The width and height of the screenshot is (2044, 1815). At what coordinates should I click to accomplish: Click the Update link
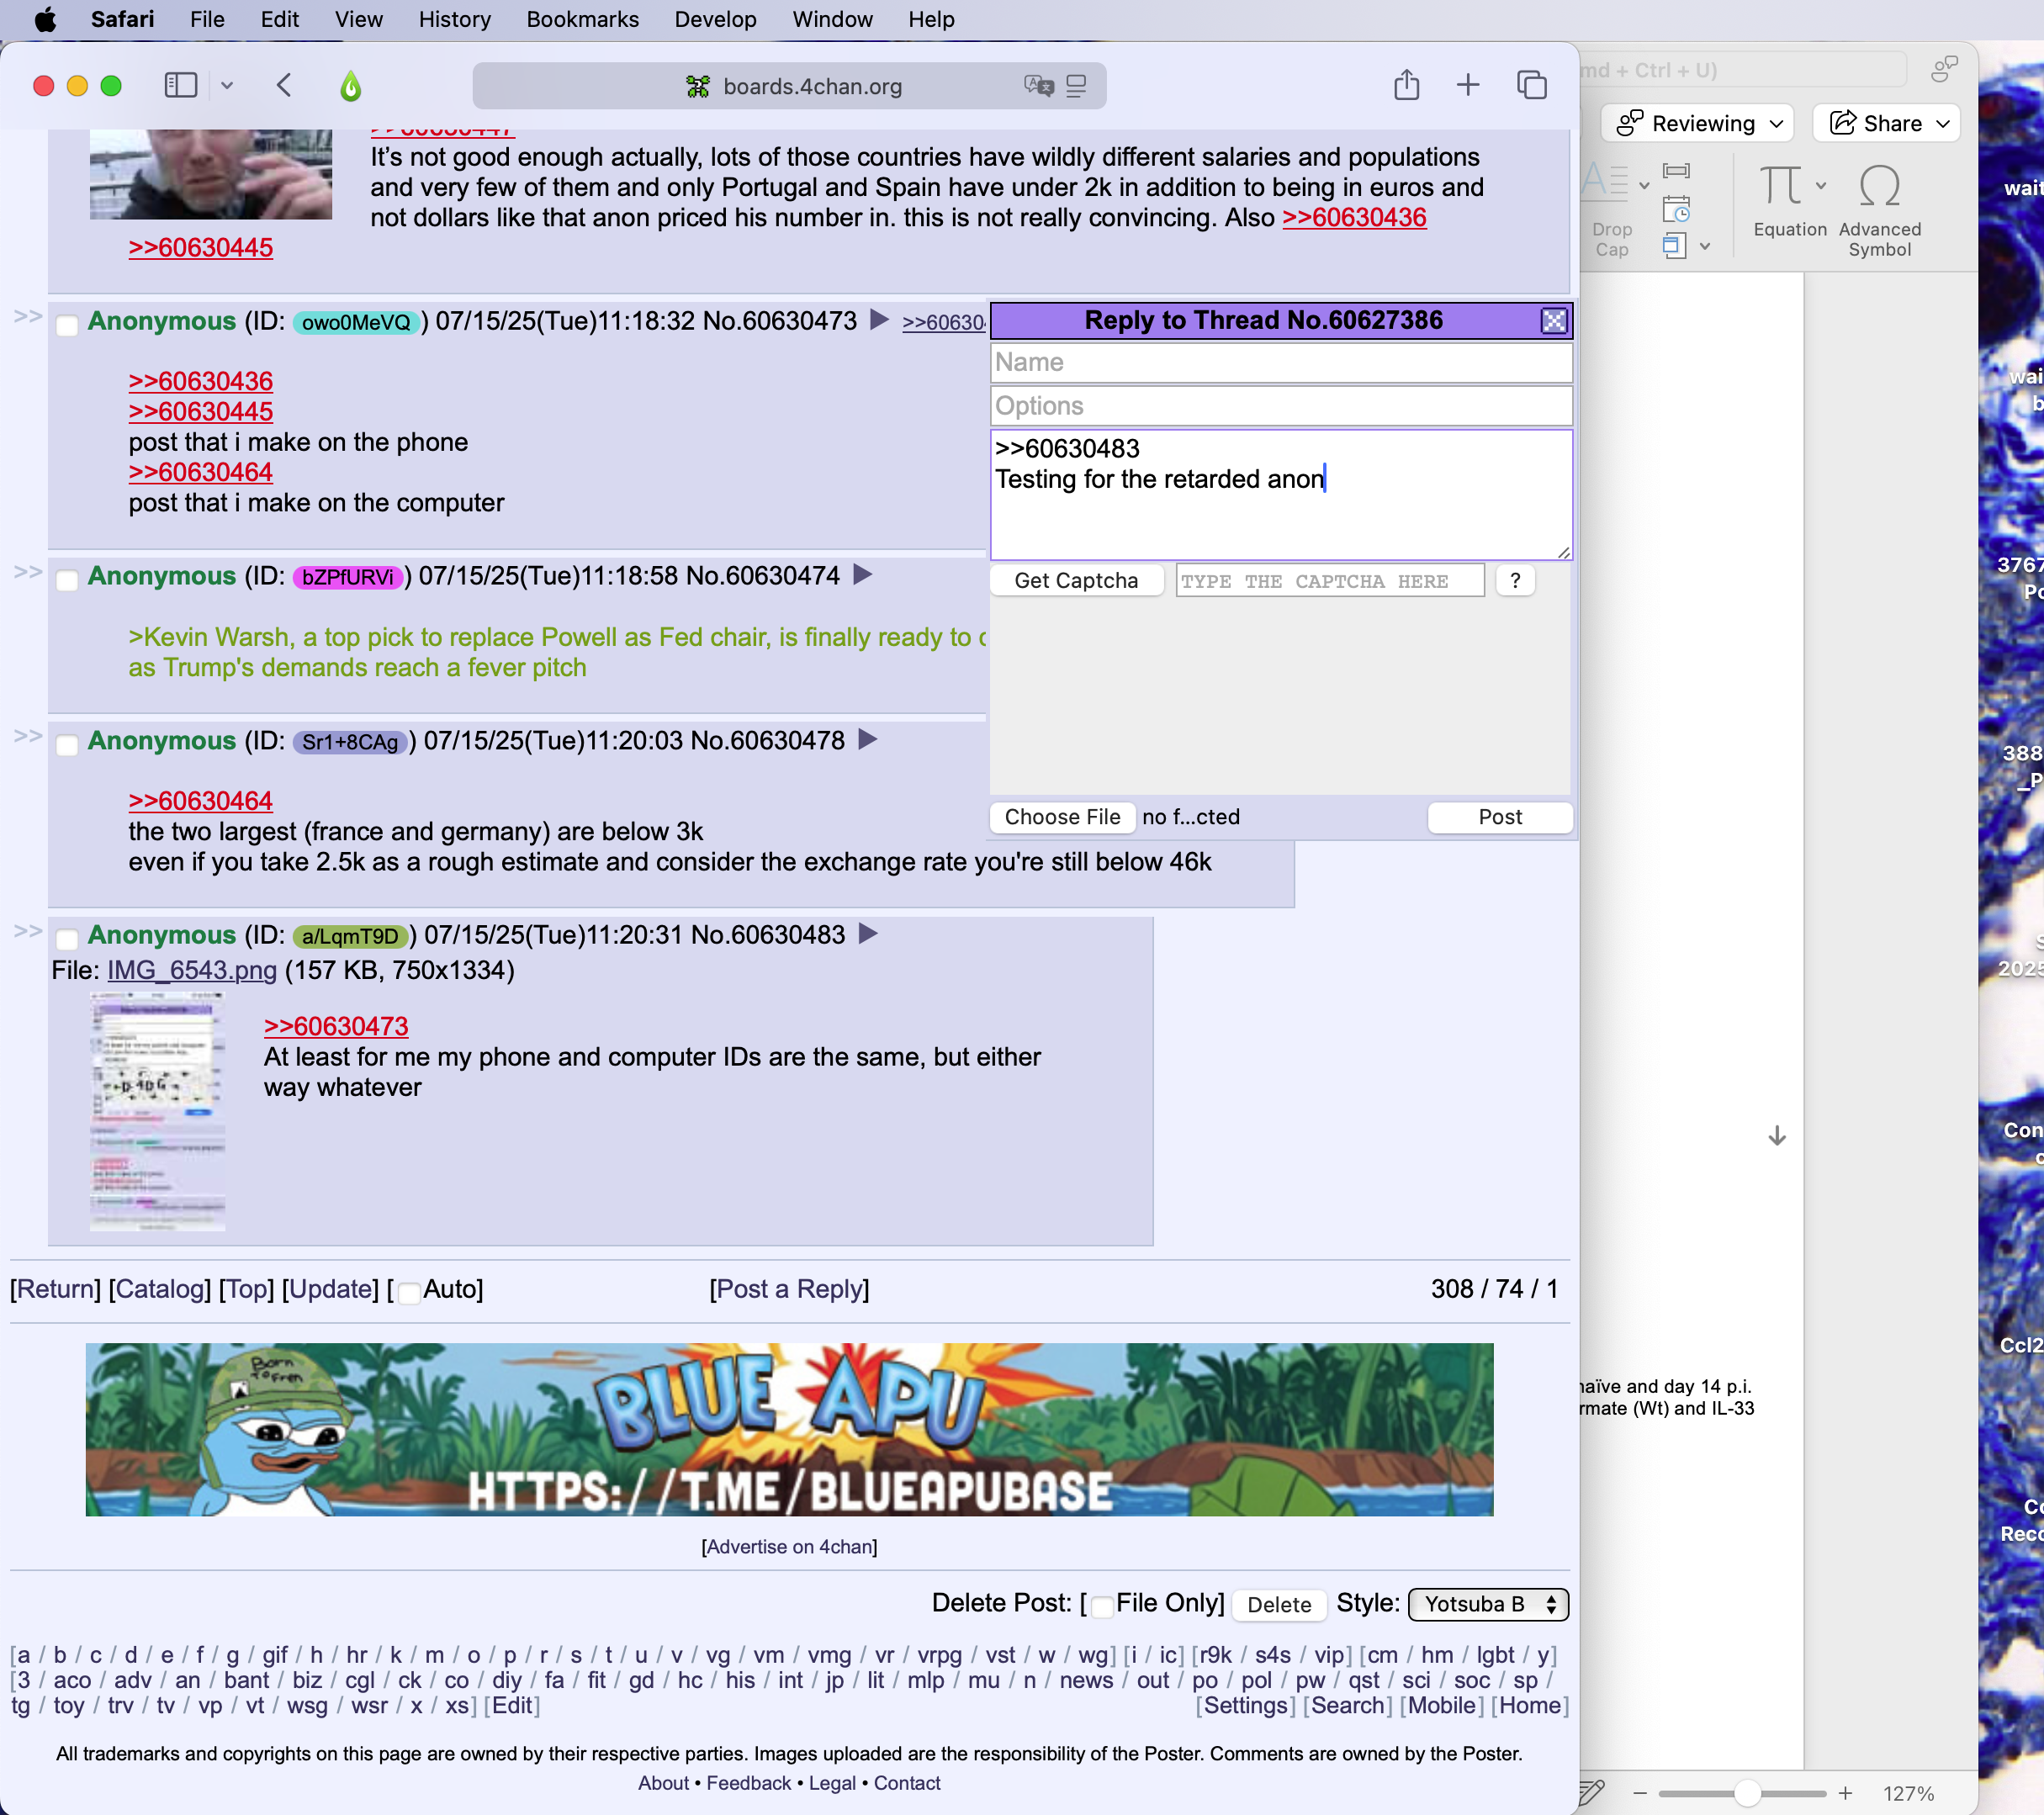click(331, 1289)
